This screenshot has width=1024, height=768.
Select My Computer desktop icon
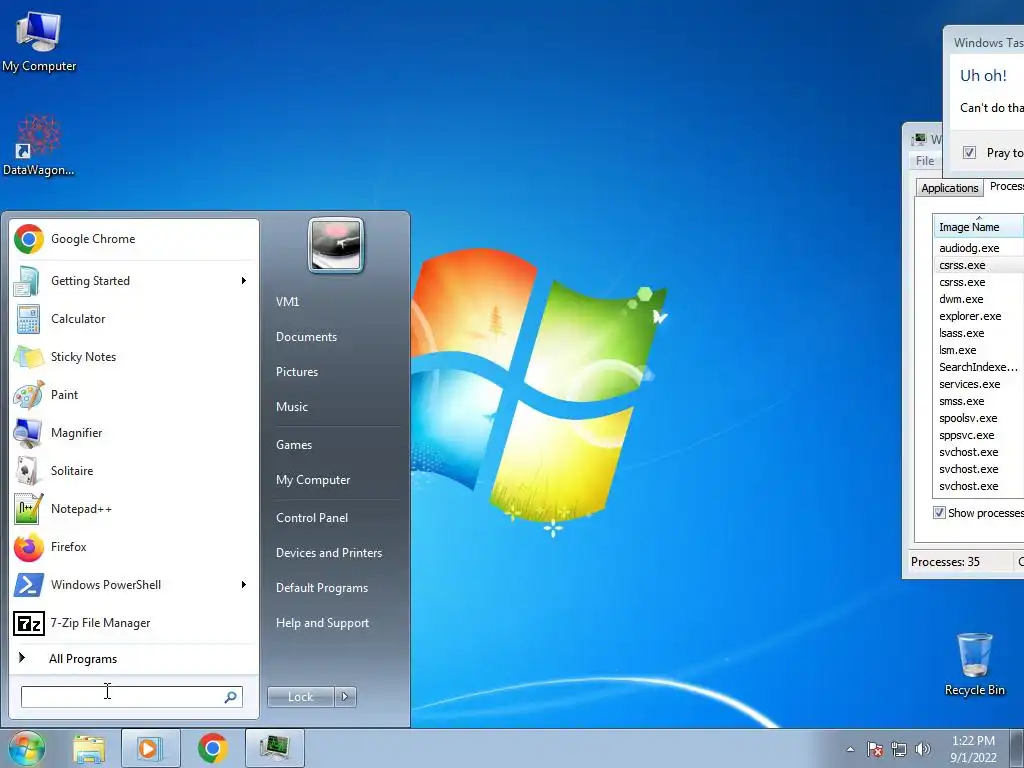(39, 42)
